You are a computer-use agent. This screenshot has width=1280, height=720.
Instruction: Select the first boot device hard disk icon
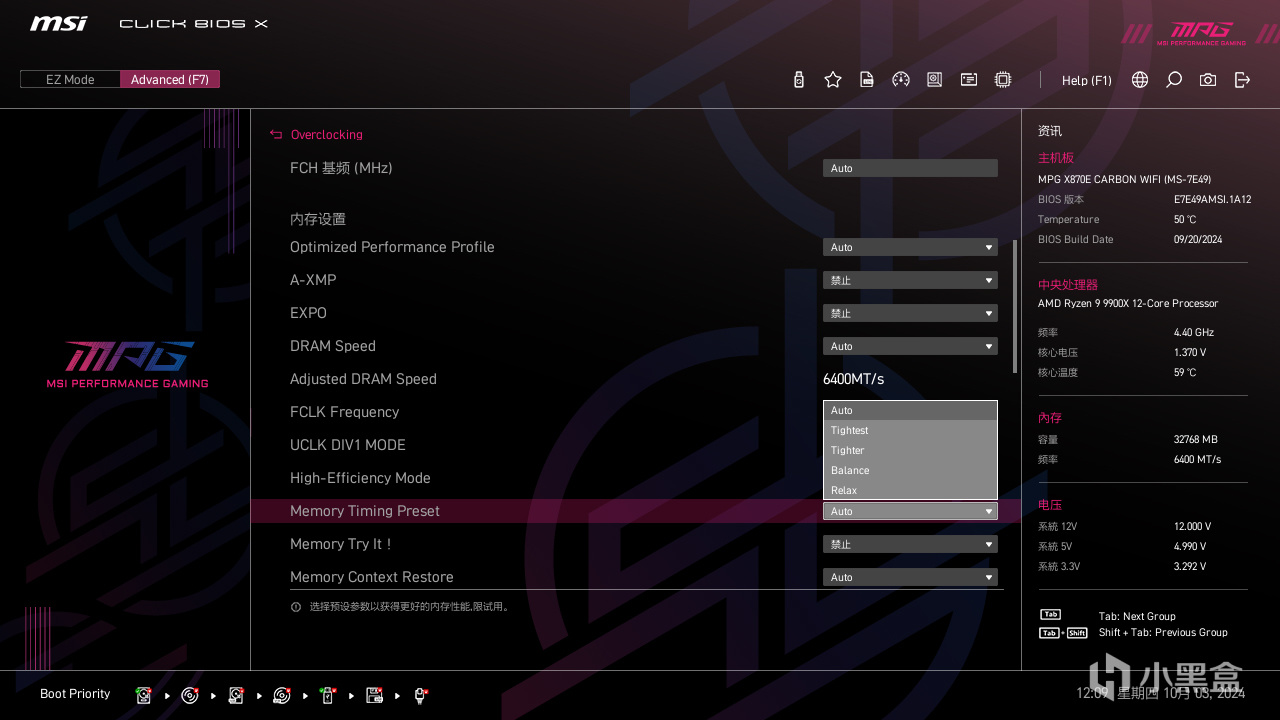click(144, 695)
